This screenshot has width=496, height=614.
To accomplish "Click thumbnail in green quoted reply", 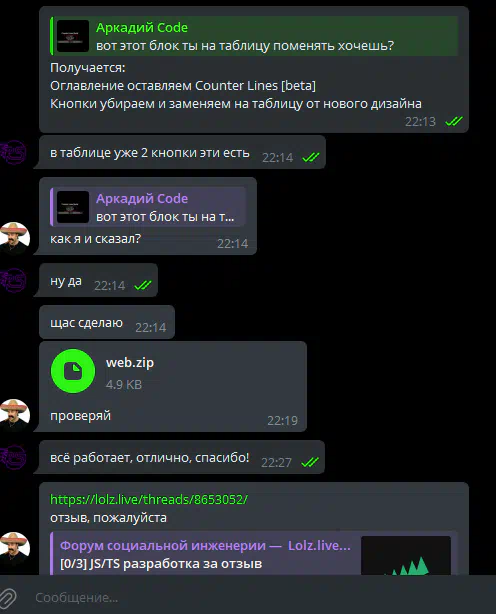I will 73,36.
